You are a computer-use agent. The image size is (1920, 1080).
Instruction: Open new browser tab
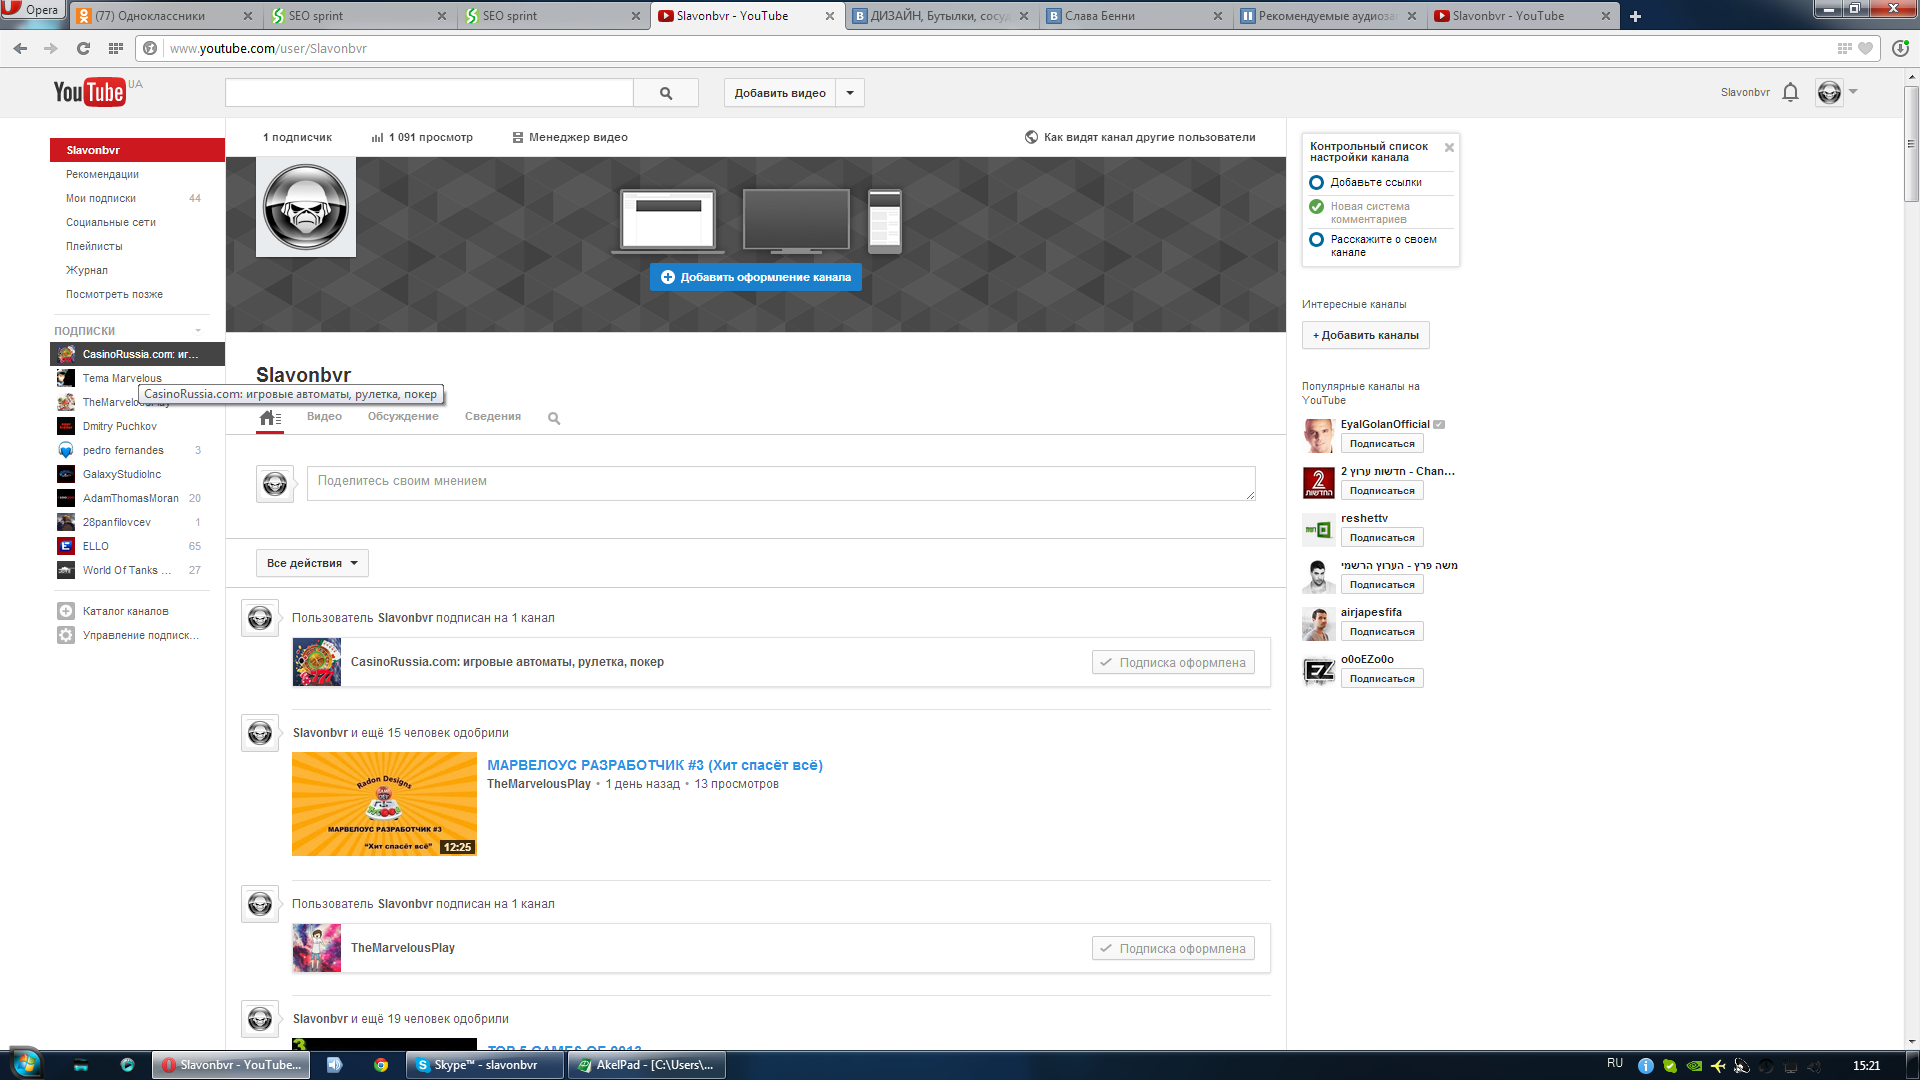coord(1635,16)
